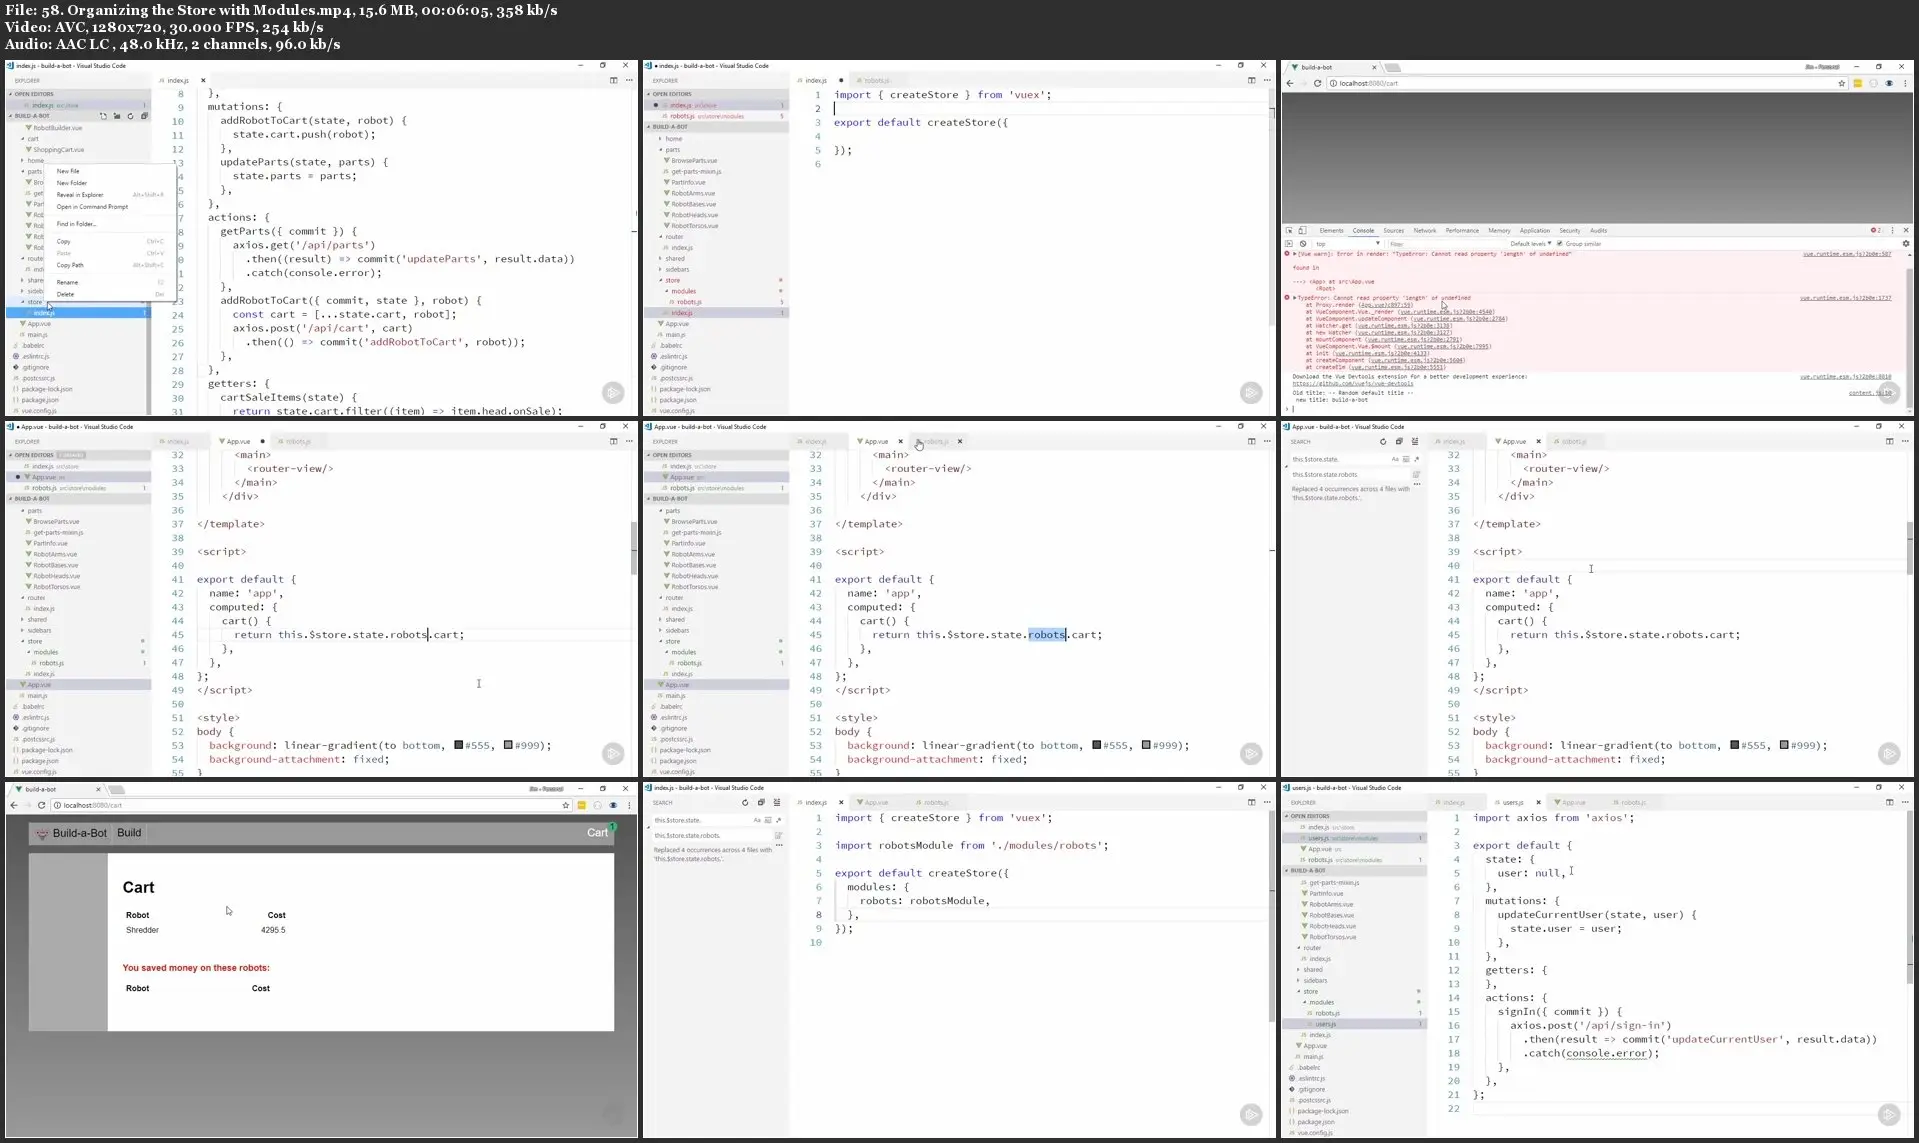Open top context dropdown in DevTools console
Screen dimensions: 1919x1143
[1347, 243]
